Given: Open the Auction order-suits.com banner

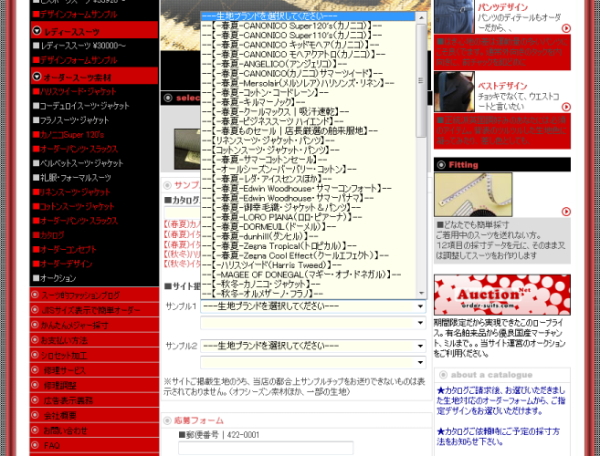Looking at the screenshot, I should pyautogui.click(x=502, y=295).
